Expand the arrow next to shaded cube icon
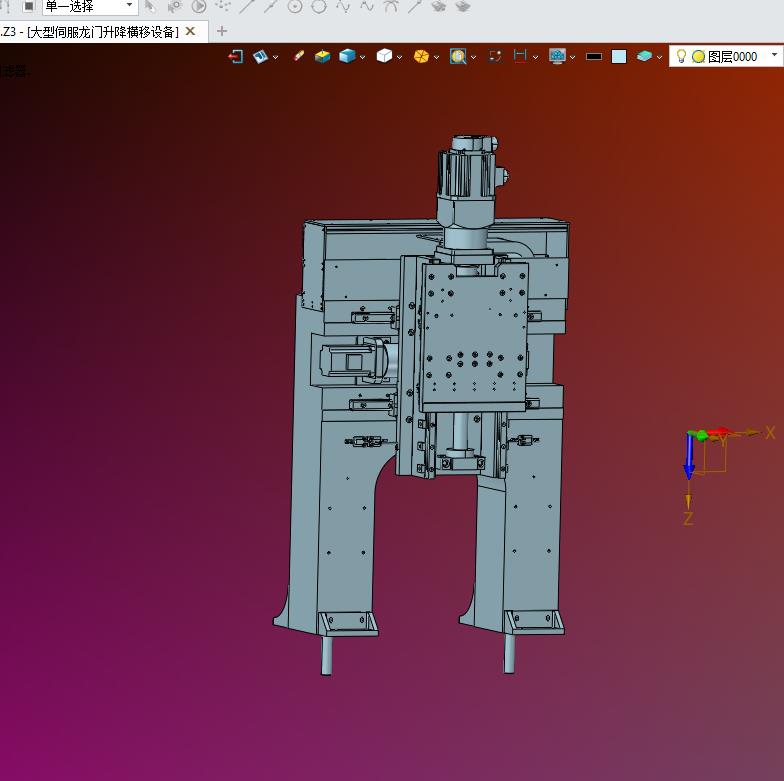784x781 pixels. [x=362, y=58]
